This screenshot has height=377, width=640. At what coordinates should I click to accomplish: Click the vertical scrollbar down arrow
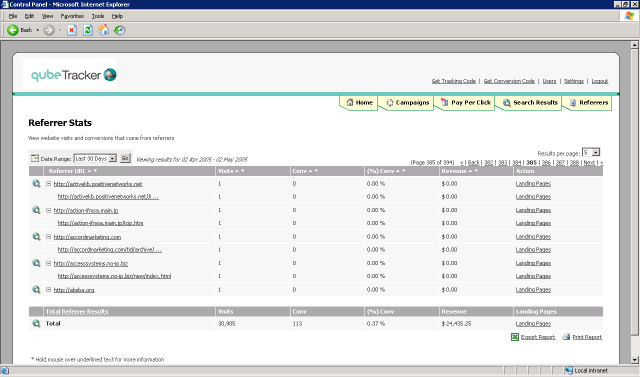click(635, 360)
